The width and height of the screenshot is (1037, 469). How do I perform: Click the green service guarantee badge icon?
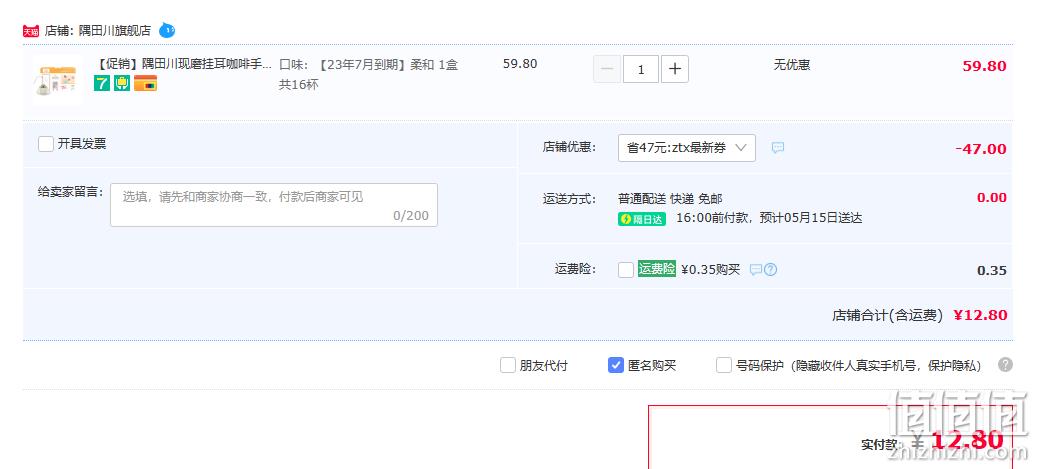[122, 83]
